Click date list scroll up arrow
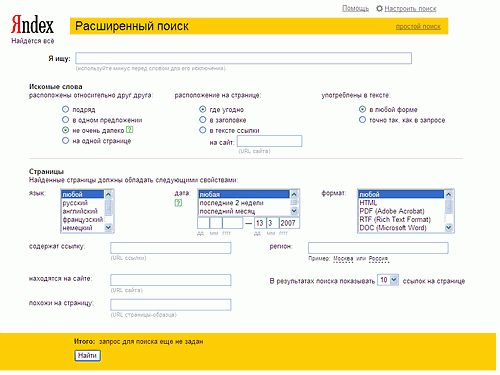Screen dimensions: 500x375 pyautogui.click(x=294, y=194)
